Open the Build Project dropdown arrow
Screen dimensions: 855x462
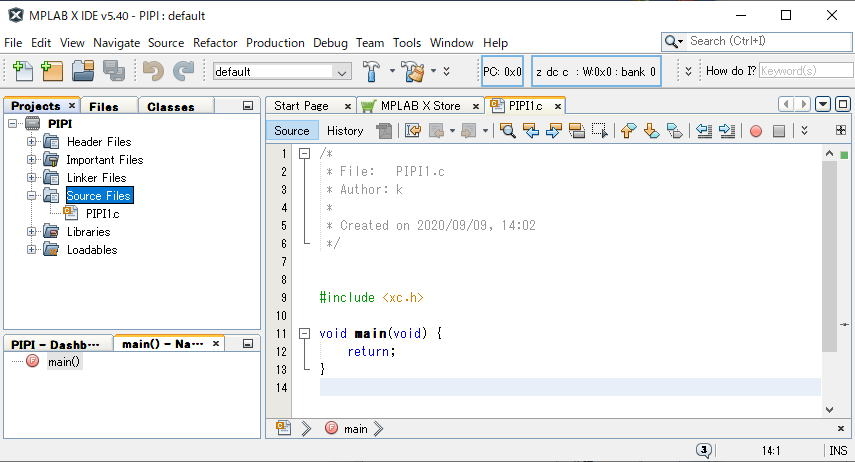pyautogui.click(x=392, y=71)
